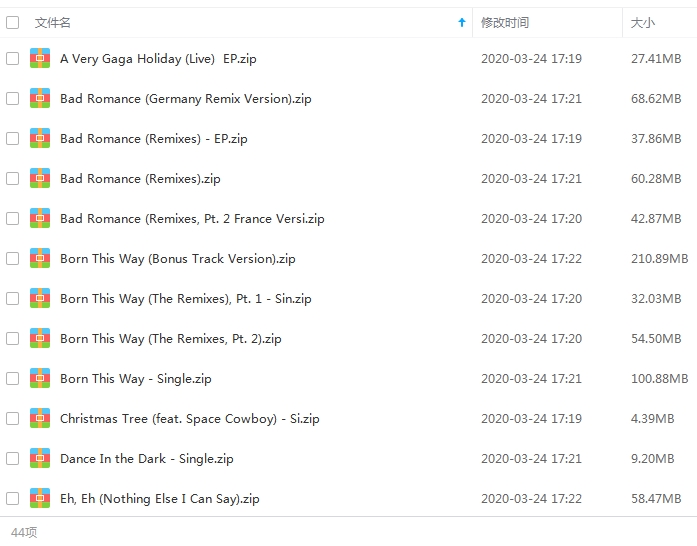Click the 44项 item count label
The height and width of the screenshot is (546, 697).
(x=24, y=532)
